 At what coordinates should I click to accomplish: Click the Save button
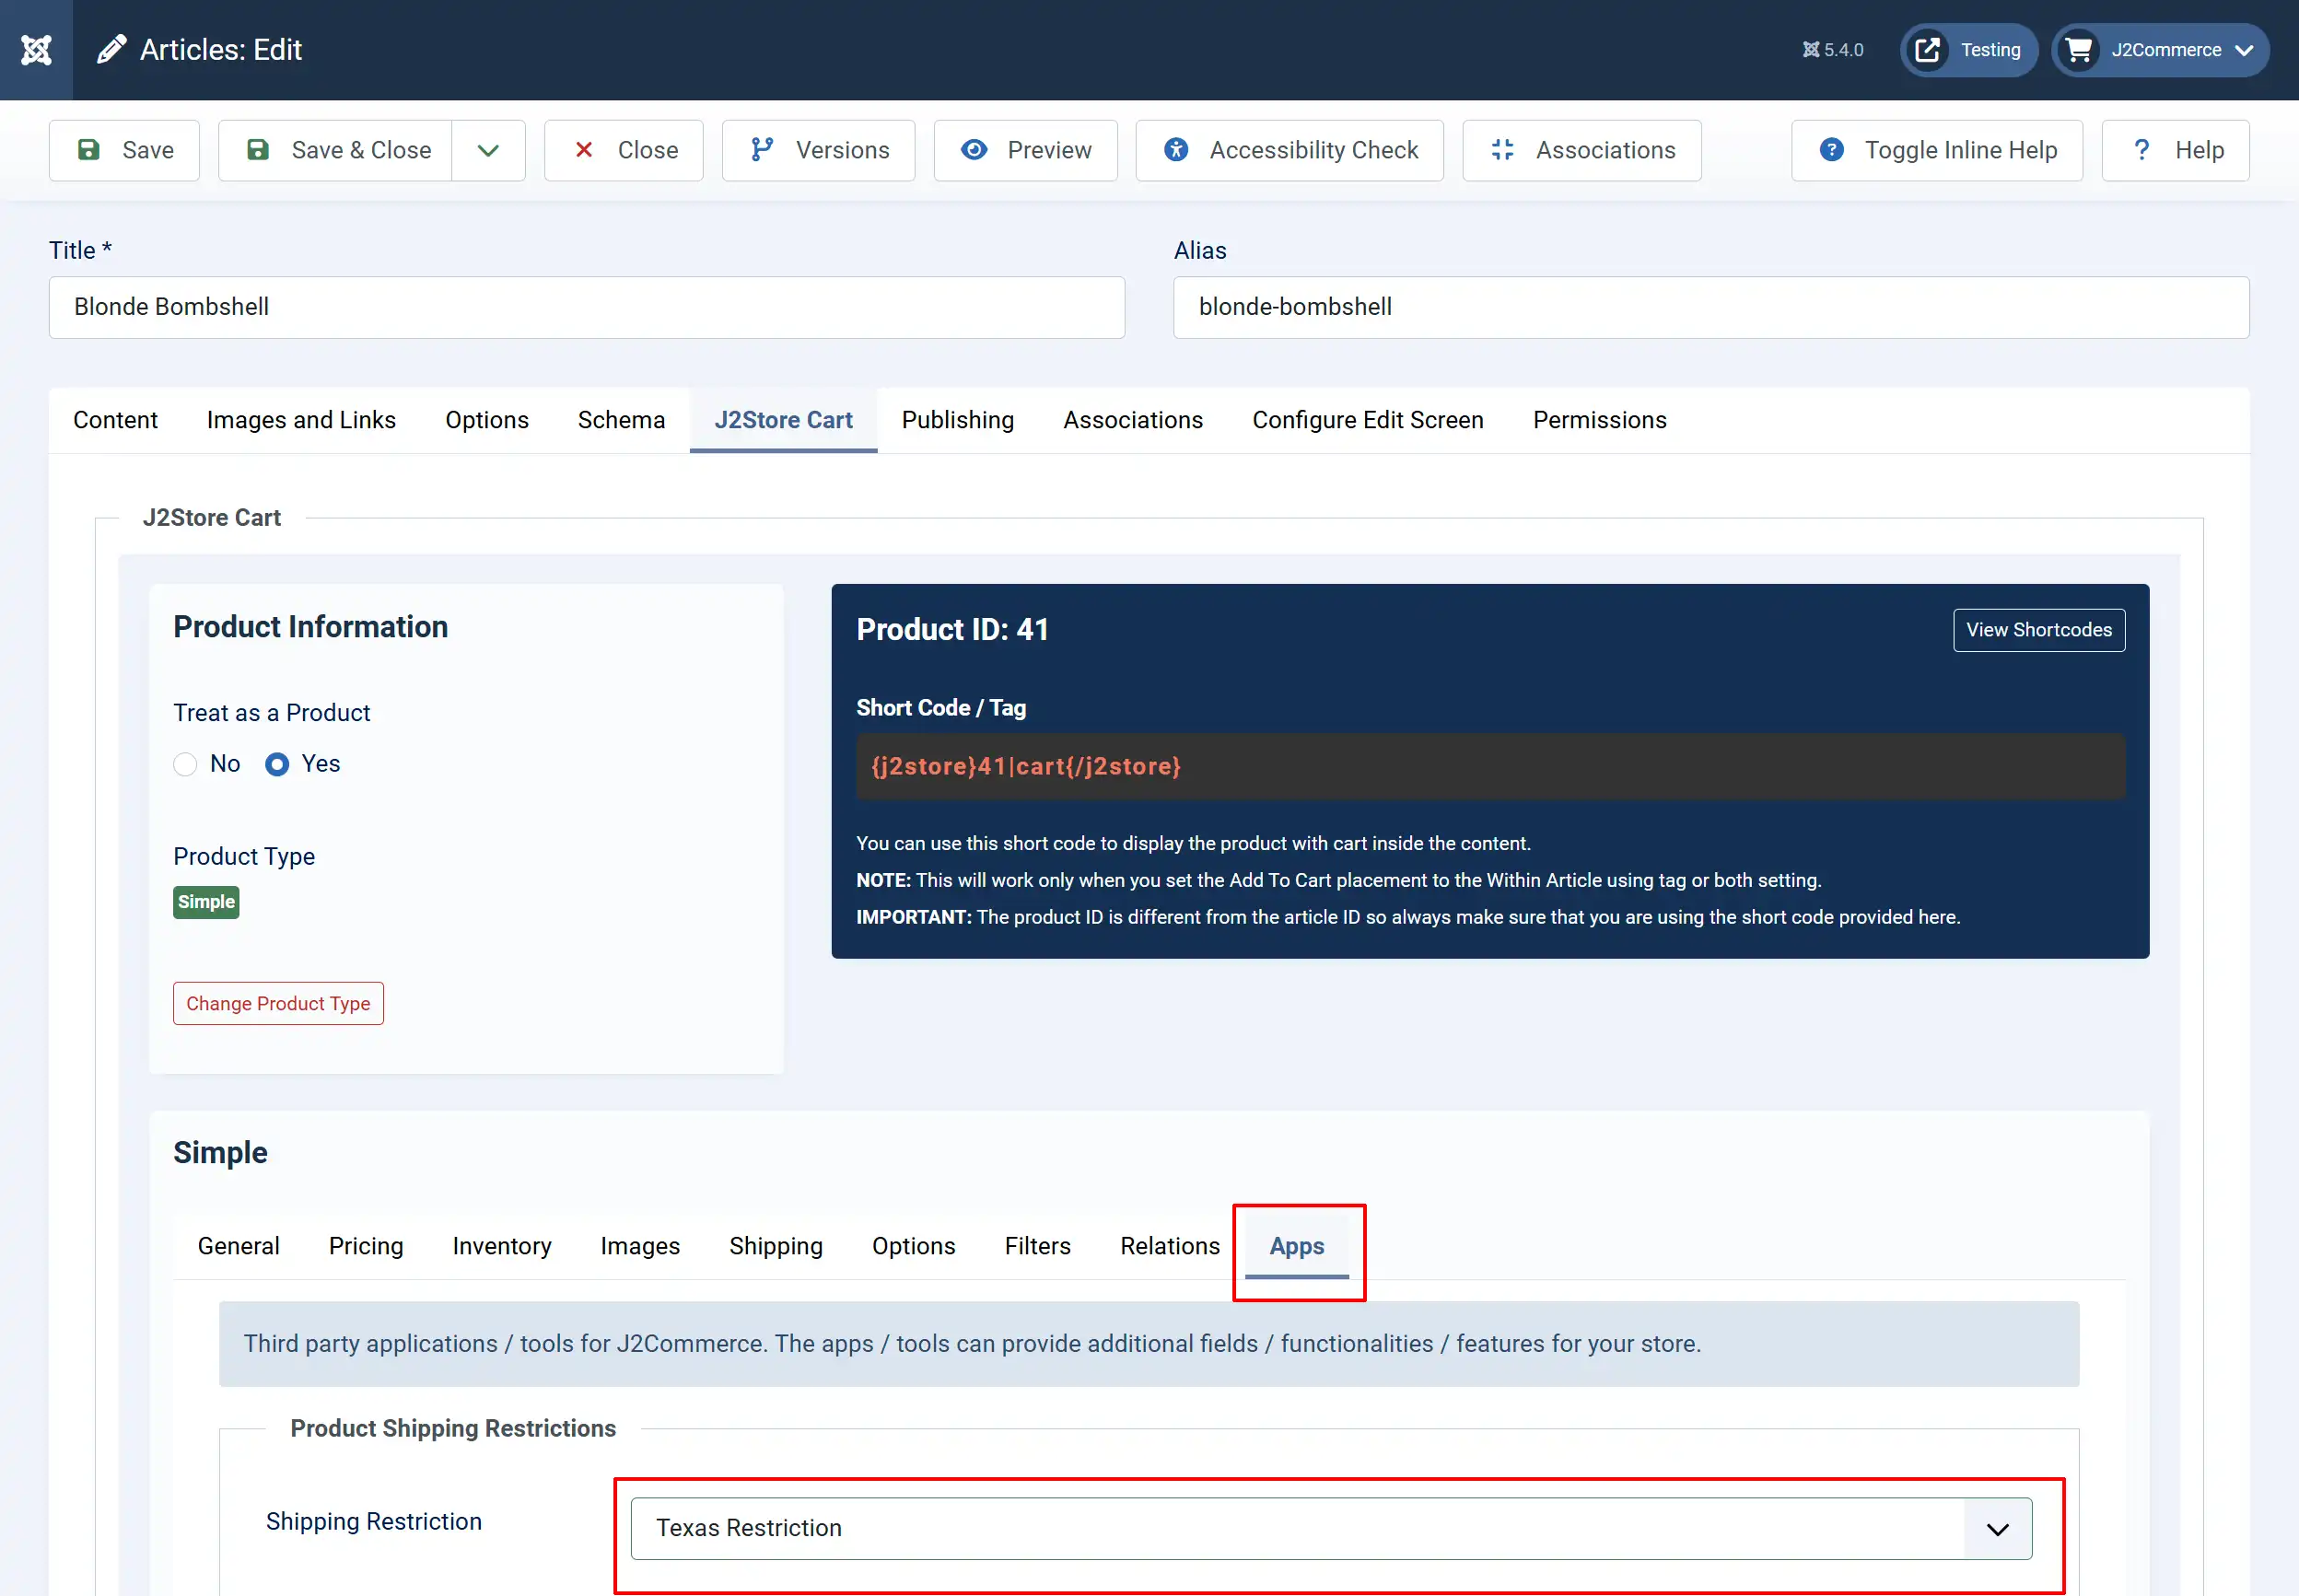point(124,150)
